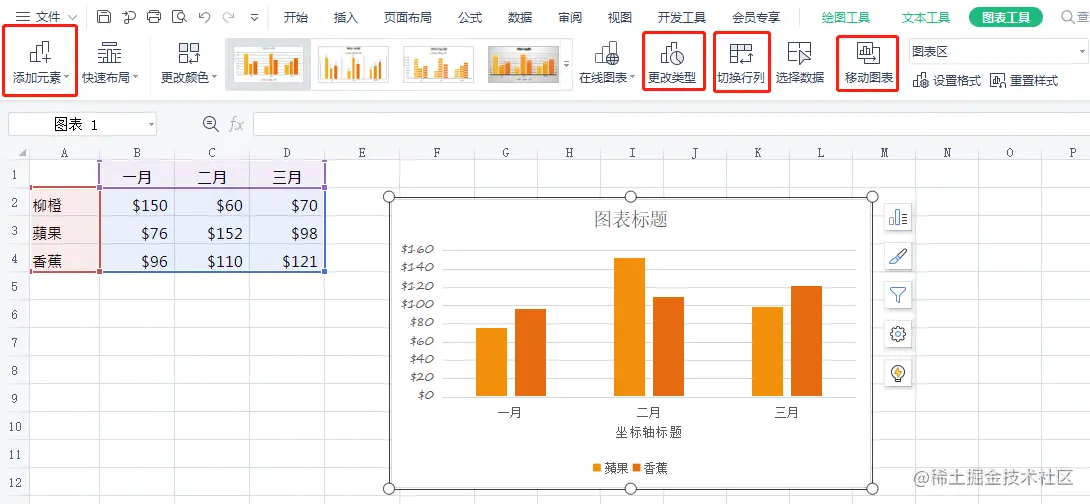The width and height of the screenshot is (1090, 504).
Task: Switch to the 文本工具 tab
Action: (x=926, y=18)
